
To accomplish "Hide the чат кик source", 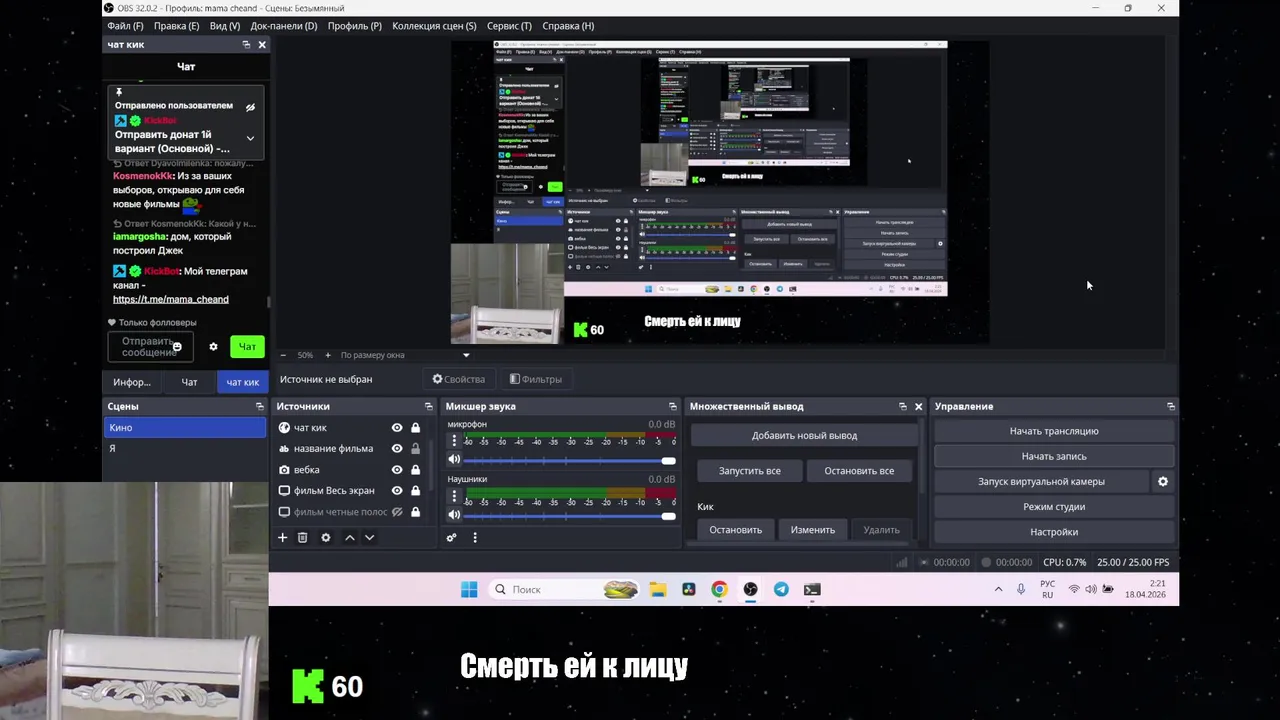I will (x=397, y=428).
